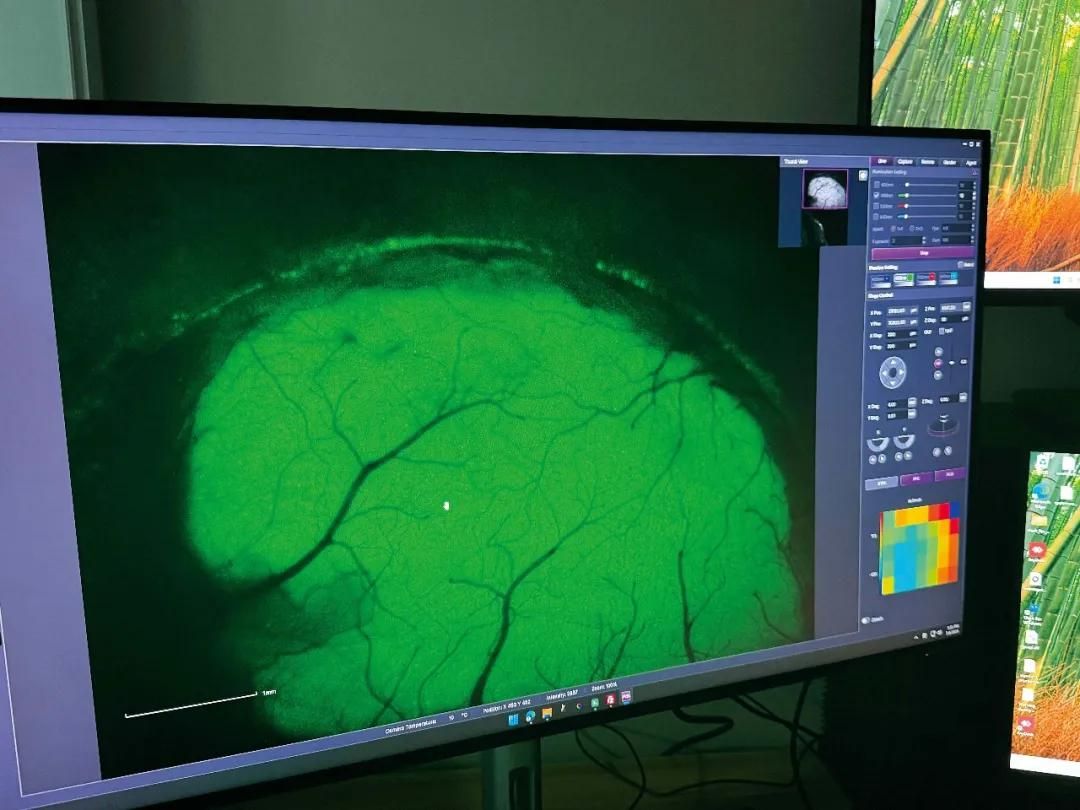Click the icon beside the thumb view
The width and height of the screenshot is (1080, 810).
[863, 176]
